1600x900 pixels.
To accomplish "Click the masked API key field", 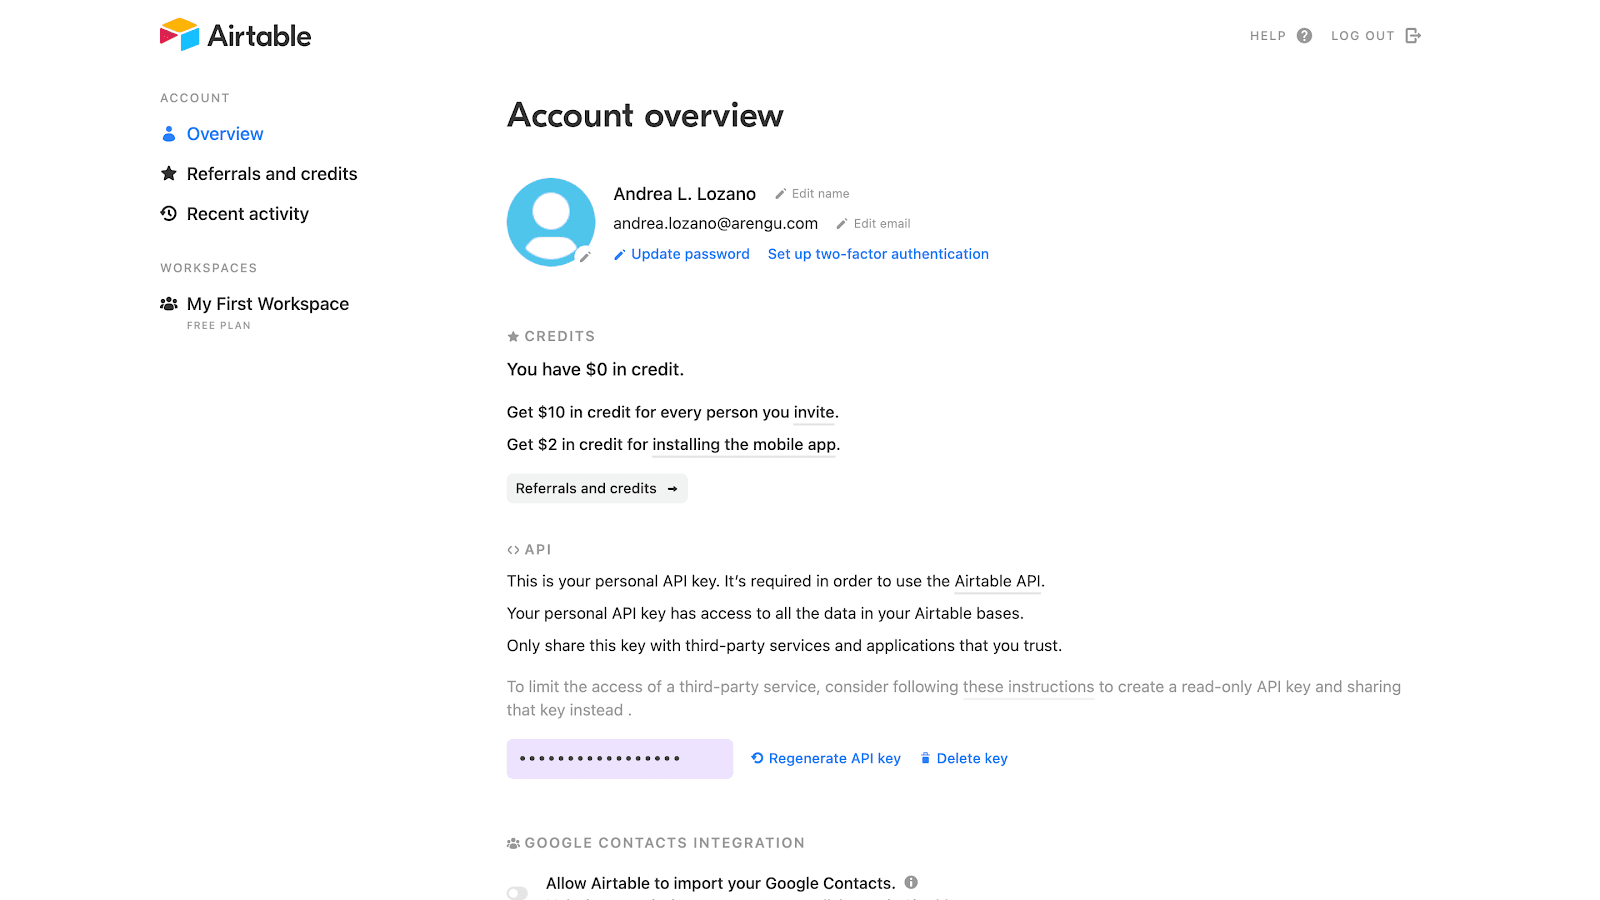I will pyautogui.click(x=619, y=759).
